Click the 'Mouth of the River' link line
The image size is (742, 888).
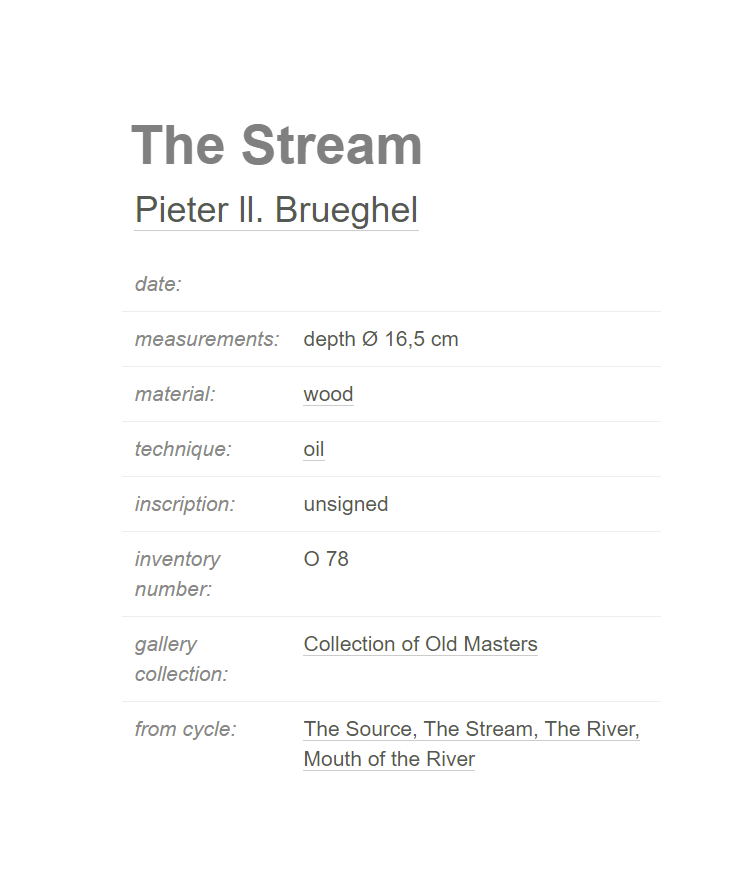tap(389, 759)
